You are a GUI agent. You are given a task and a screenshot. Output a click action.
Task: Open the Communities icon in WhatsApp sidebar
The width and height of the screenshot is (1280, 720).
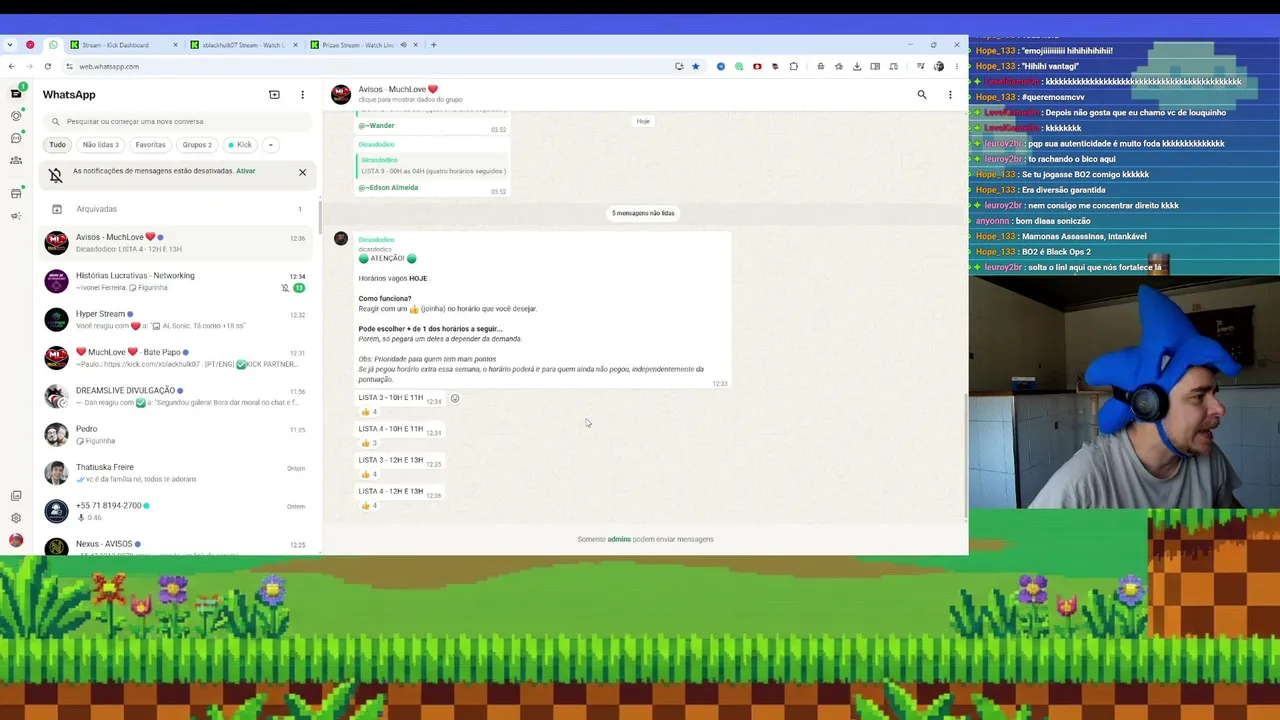[x=16, y=160]
